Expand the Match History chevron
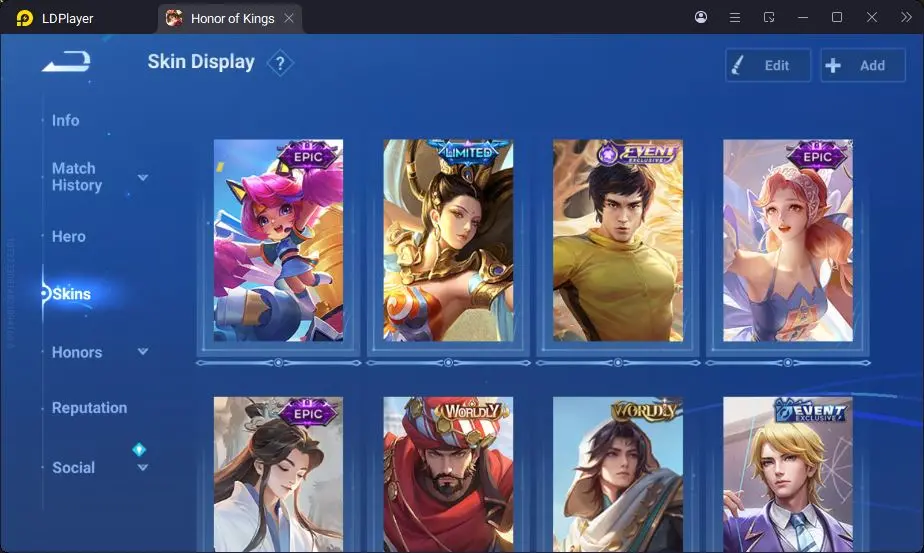The height and width of the screenshot is (553, 924). pyautogui.click(x=143, y=177)
